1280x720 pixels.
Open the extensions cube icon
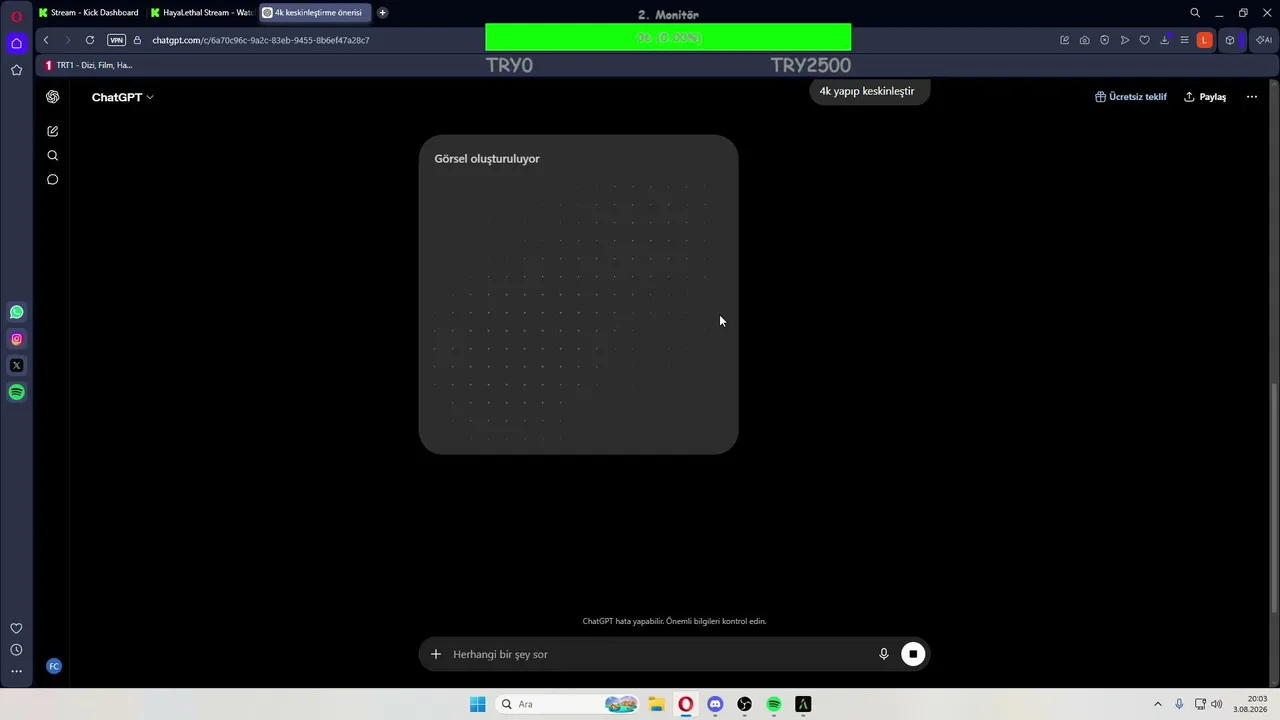point(1230,40)
